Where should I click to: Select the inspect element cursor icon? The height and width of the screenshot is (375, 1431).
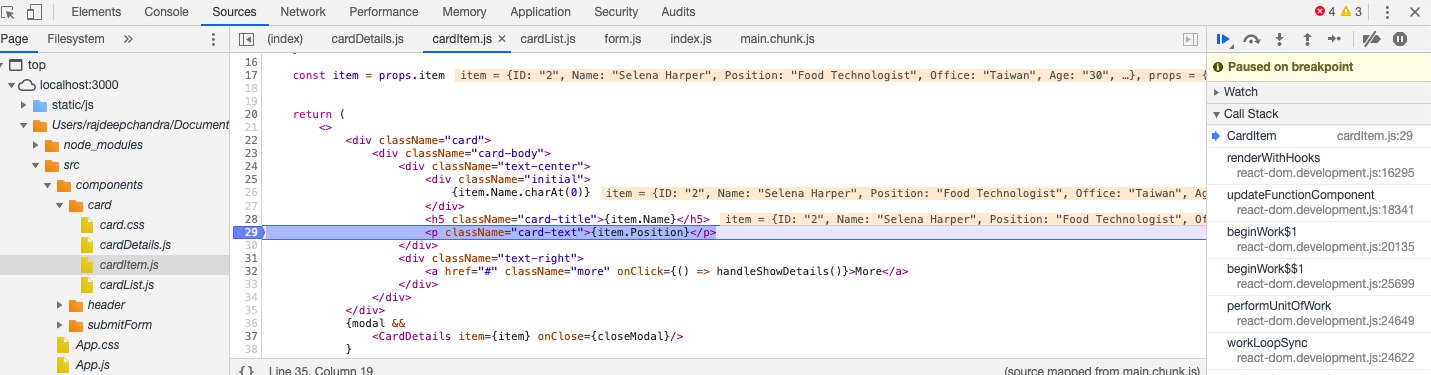coord(9,12)
